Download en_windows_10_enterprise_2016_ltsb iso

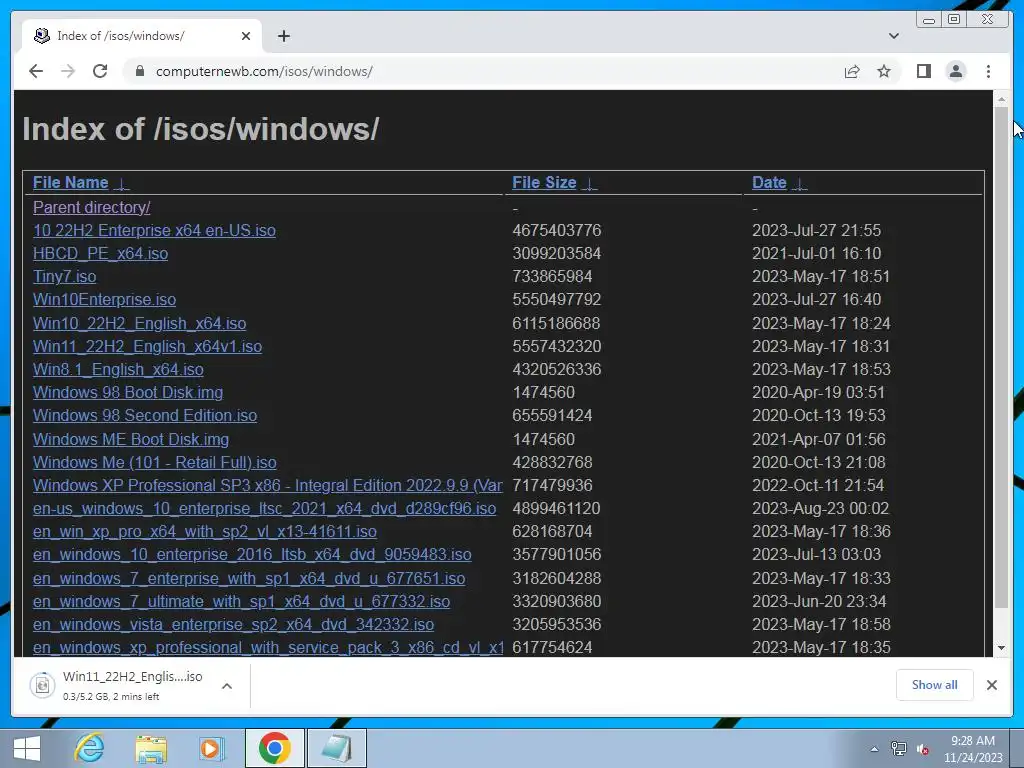coord(252,554)
